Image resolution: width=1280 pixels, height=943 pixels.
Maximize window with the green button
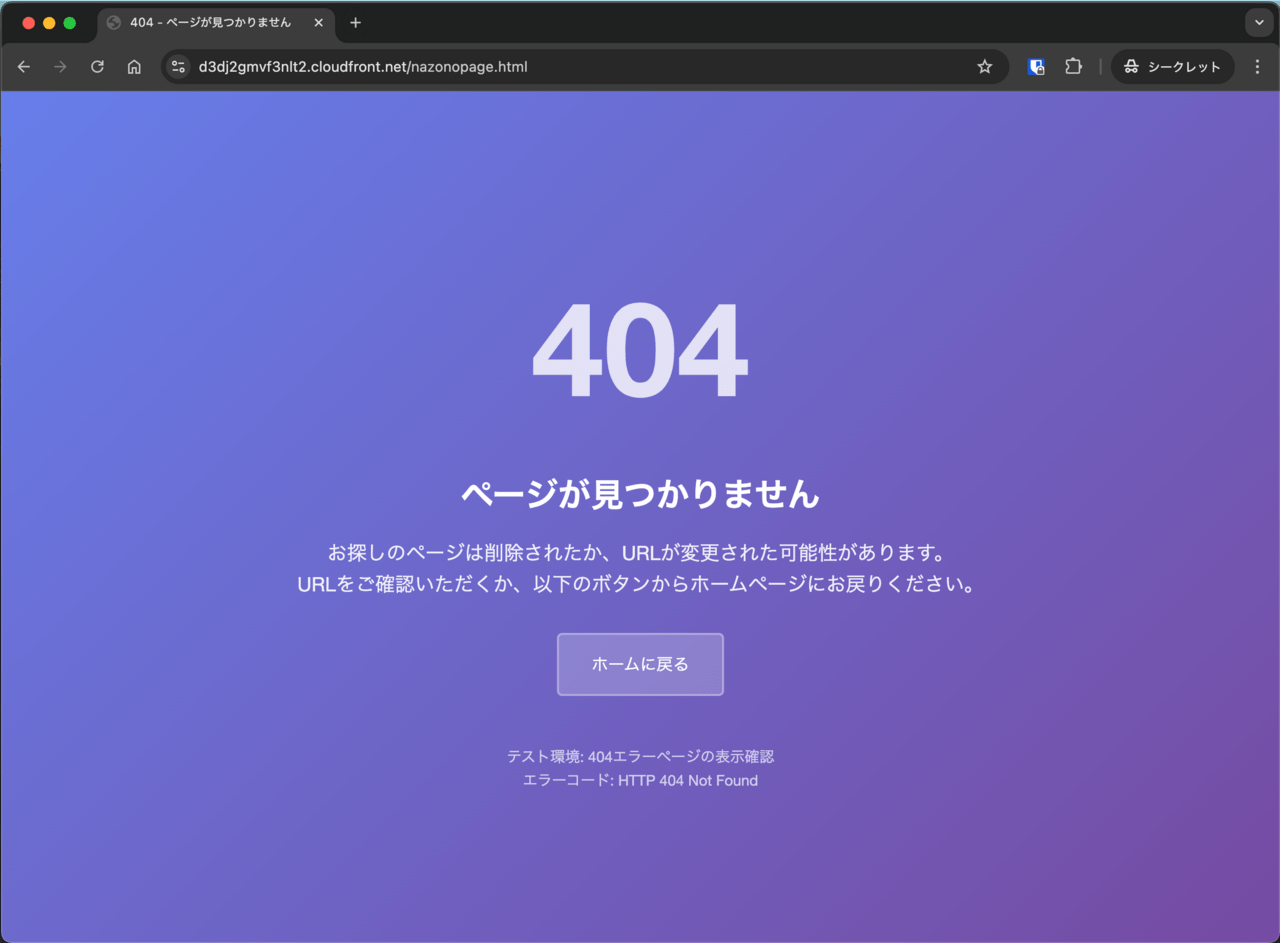(x=70, y=23)
